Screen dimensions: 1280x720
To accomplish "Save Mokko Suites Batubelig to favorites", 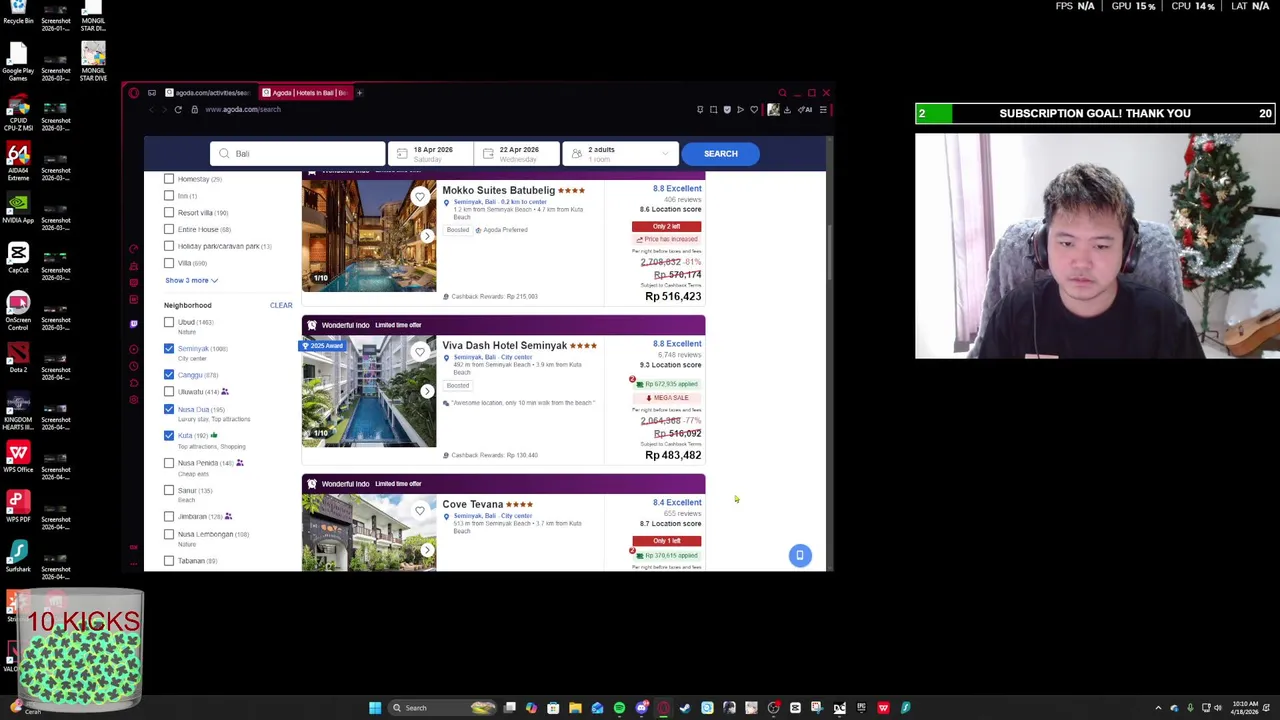I will 420,197.
